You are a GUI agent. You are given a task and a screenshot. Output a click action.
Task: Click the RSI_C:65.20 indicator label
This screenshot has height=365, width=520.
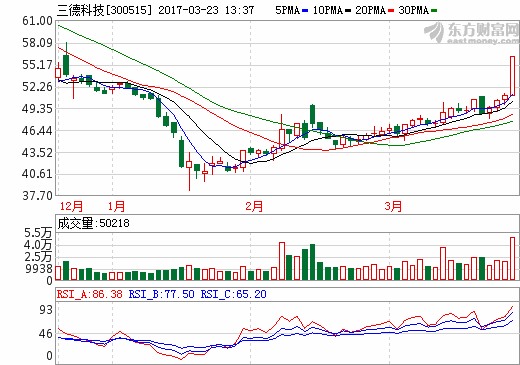pos(234,294)
